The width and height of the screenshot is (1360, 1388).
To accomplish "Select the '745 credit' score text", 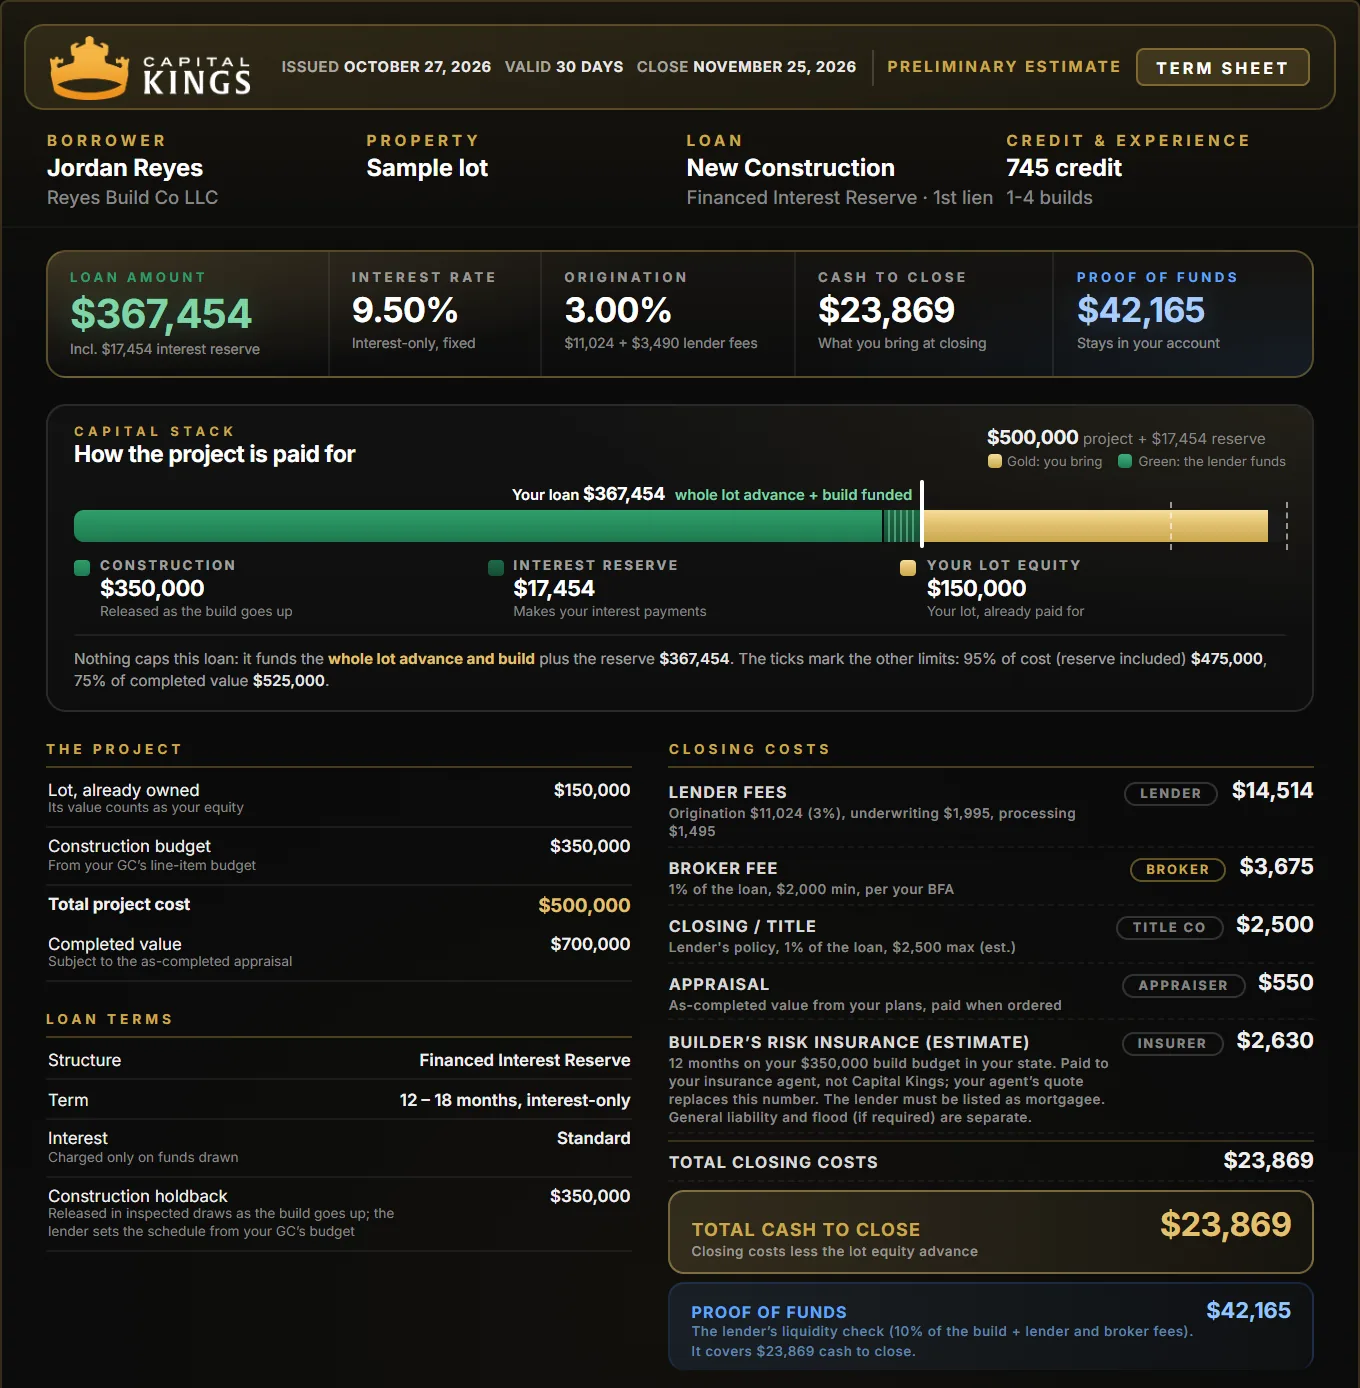I will [1064, 168].
